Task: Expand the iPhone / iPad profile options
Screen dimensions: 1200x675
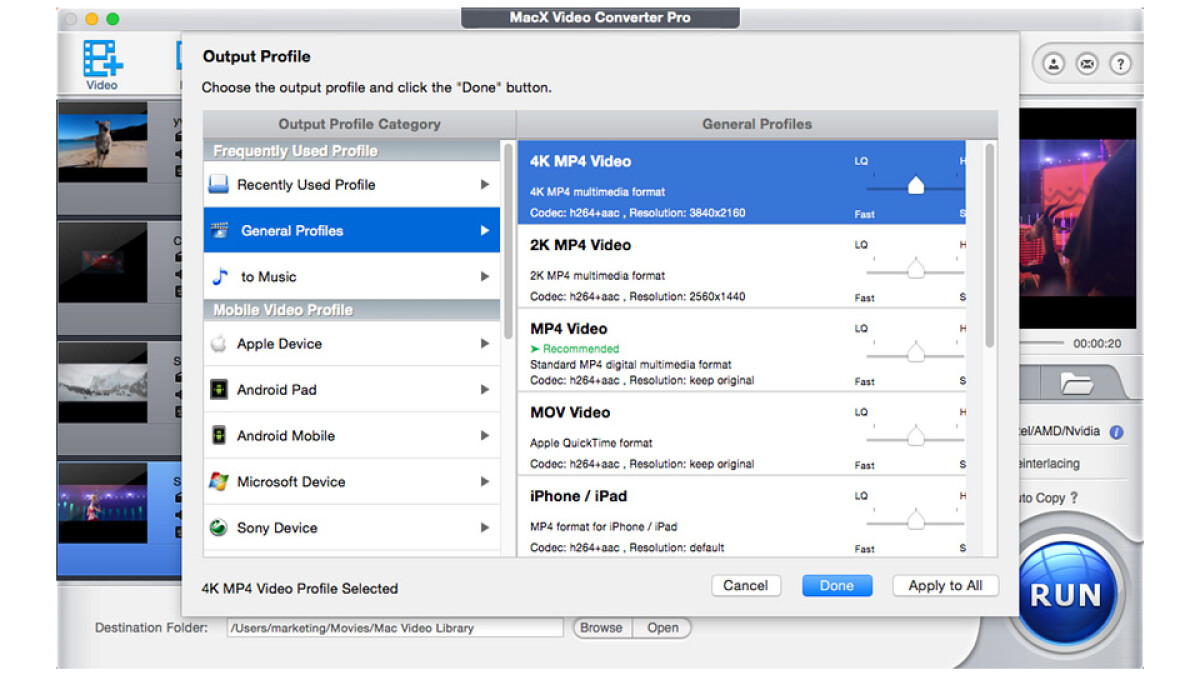Action: 579,495
